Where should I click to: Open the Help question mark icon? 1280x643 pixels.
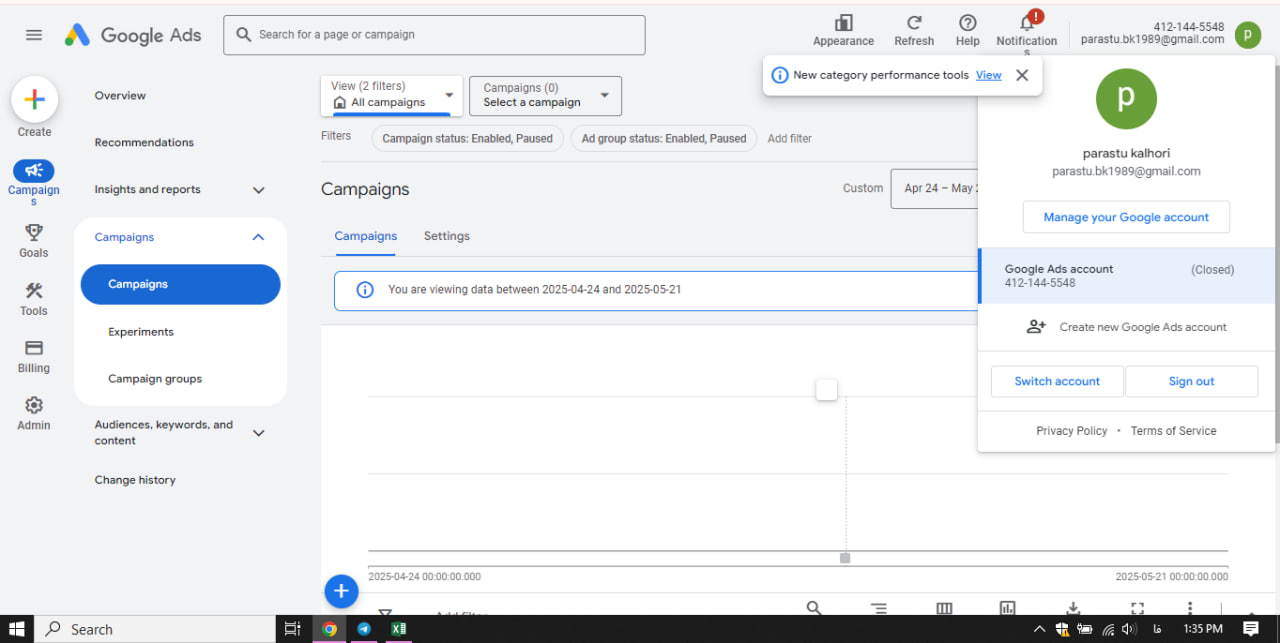point(967,24)
